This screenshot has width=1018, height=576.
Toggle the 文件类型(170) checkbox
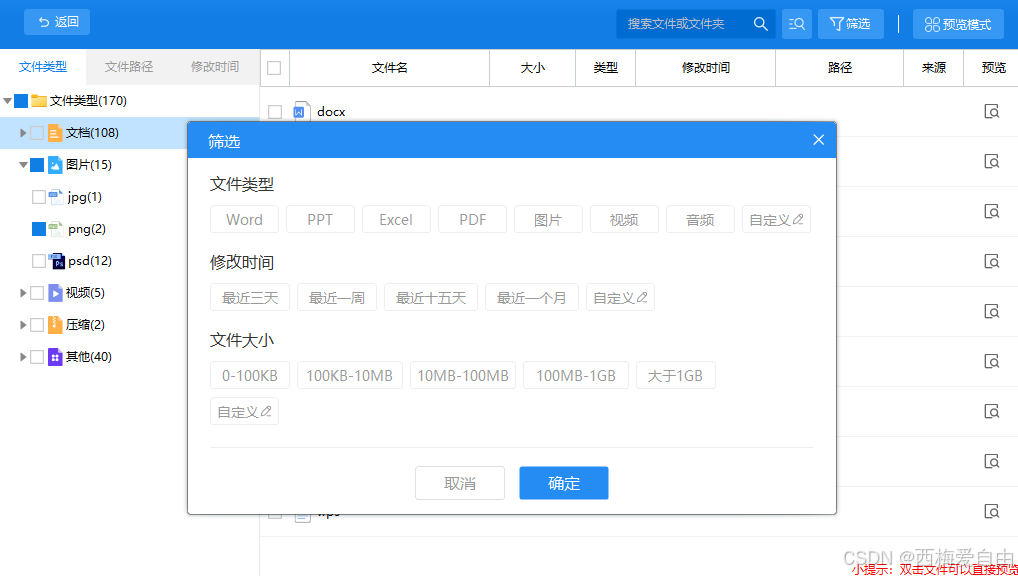click(21, 101)
